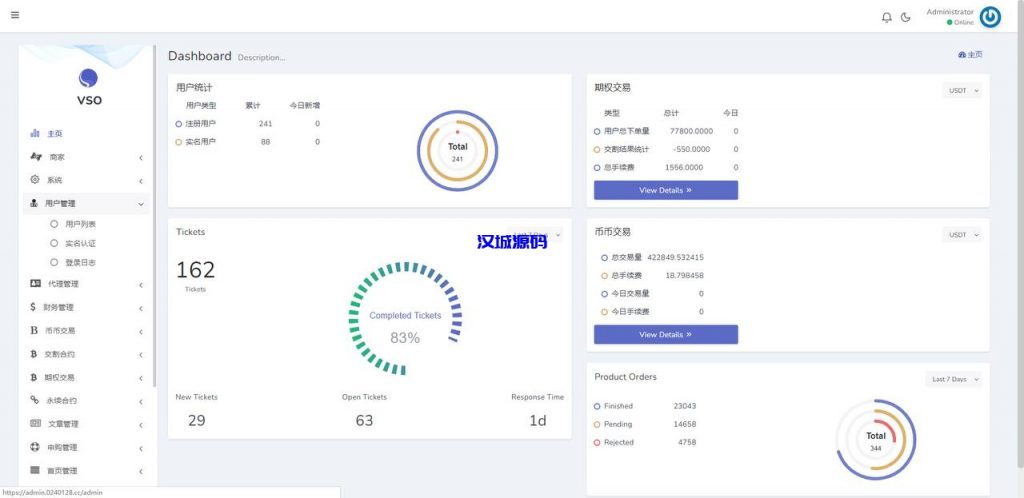Viewport: 1024px width, 498px height.
Task: Click the 商家 sidebar icon
Action: [36, 157]
